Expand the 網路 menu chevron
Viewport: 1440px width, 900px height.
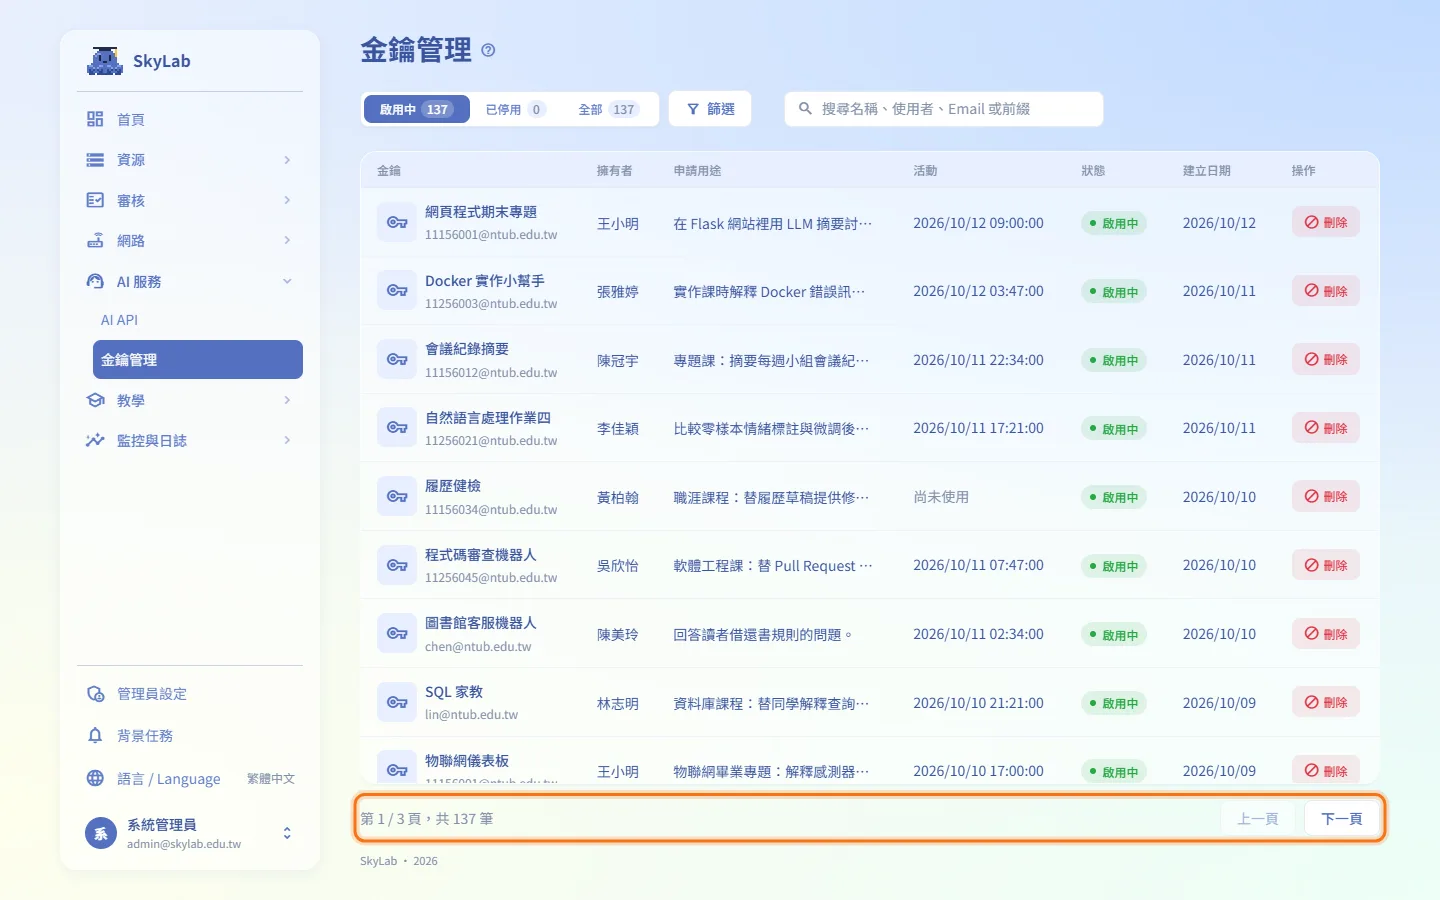pyautogui.click(x=287, y=241)
